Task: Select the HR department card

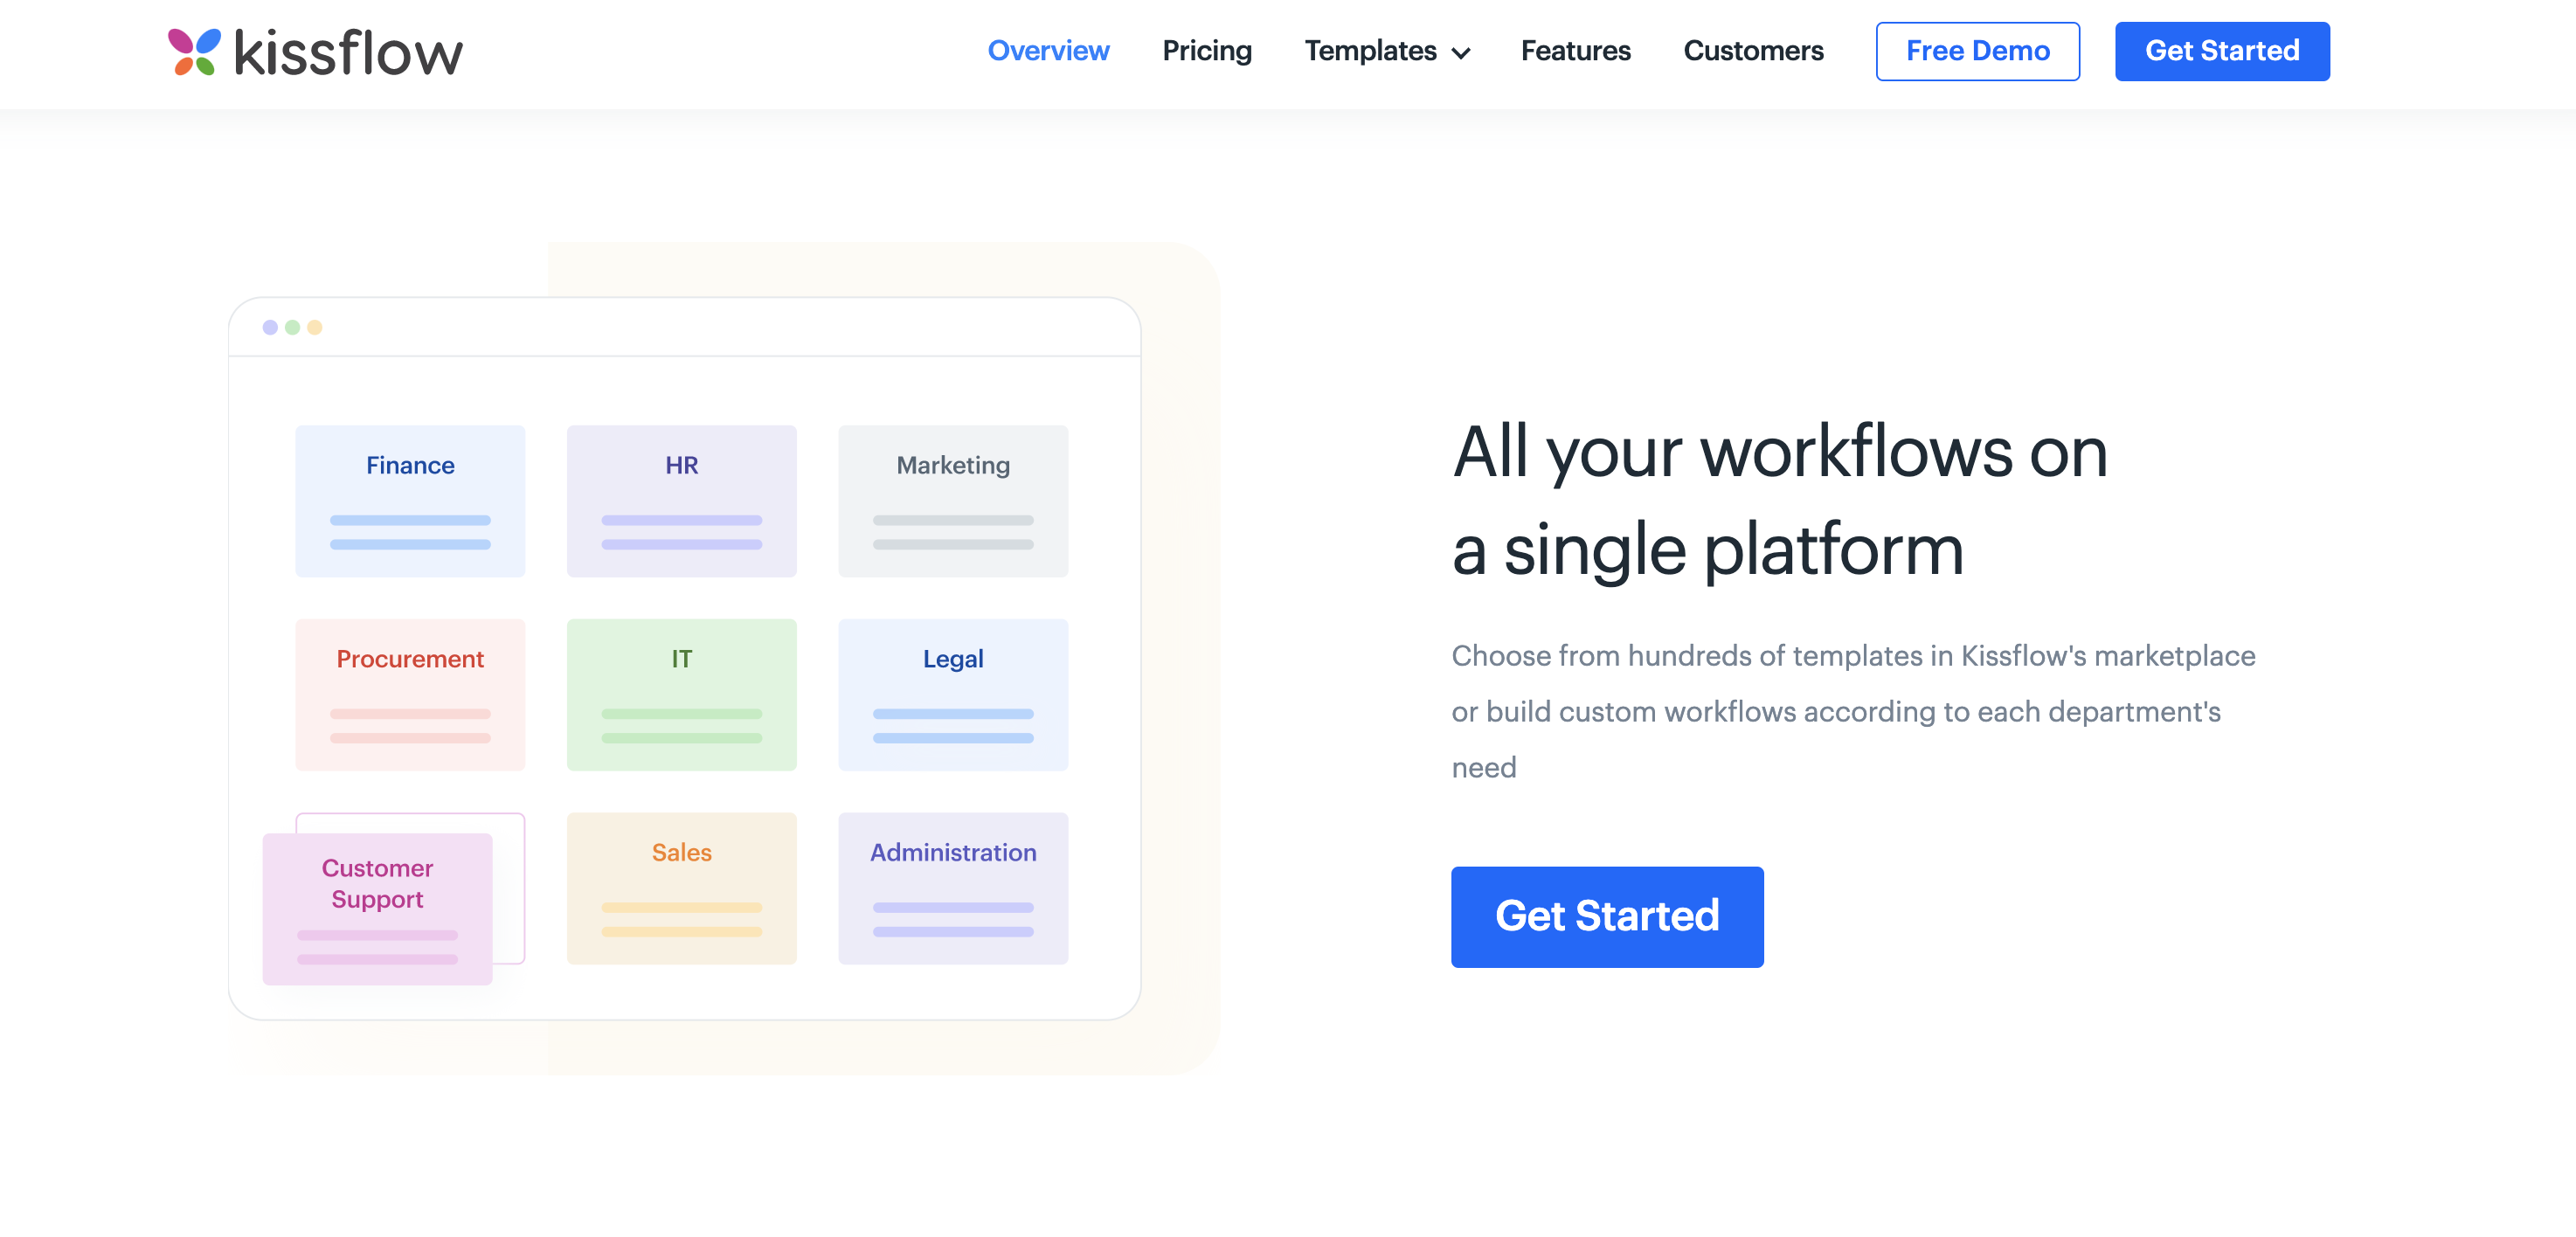Action: click(x=681, y=501)
